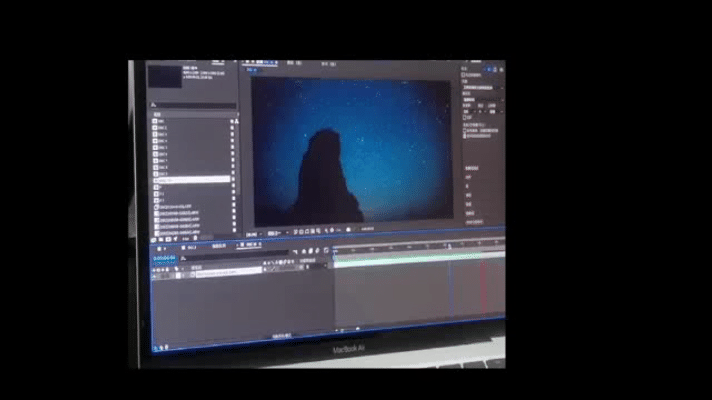Click the motion blur icon in timeline header
Screen dimensions: 712x400
[x=318, y=250]
